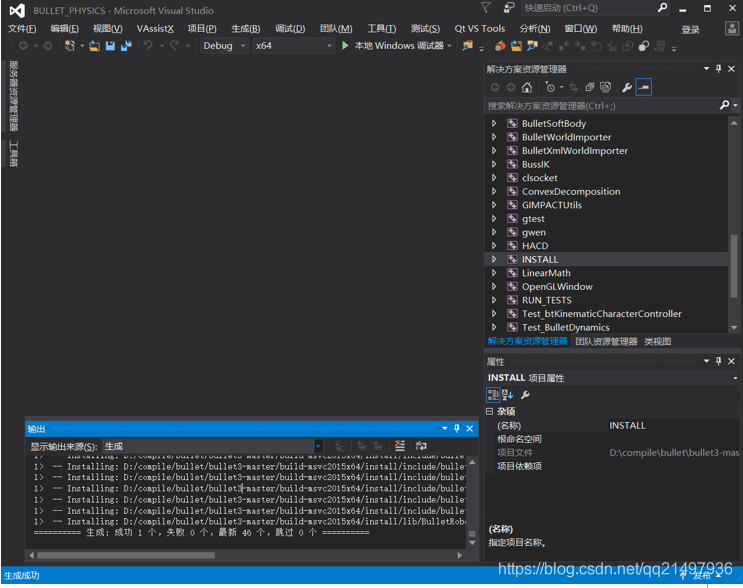Open the output source 生成 dropdown

click(318, 446)
